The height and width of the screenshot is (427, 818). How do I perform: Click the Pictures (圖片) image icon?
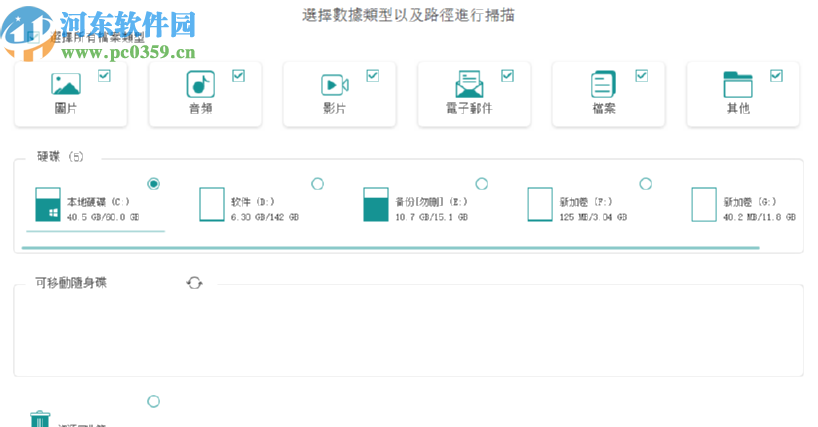point(66,84)
